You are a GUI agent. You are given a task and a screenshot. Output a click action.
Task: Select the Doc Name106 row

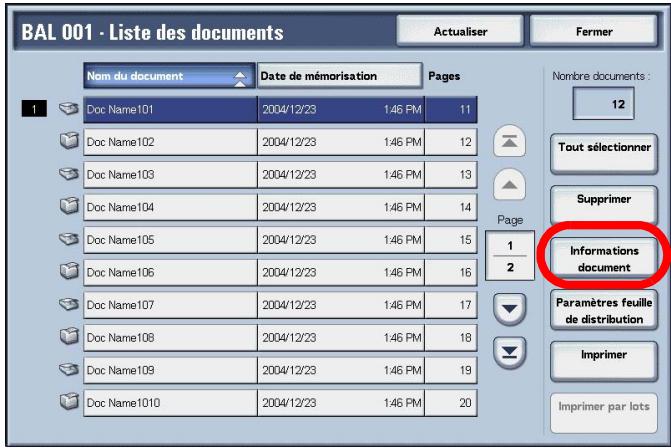coord(280,272)
